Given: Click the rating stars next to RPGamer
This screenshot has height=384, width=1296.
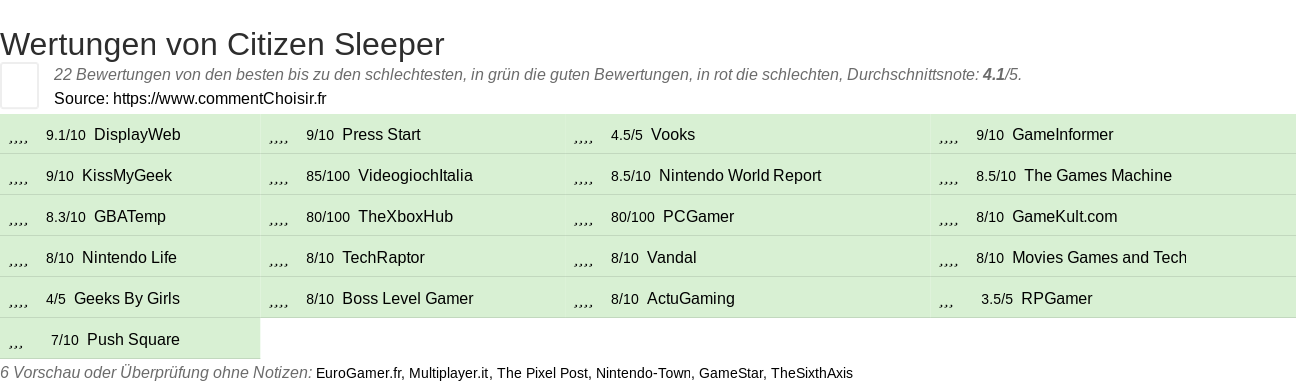Looking at the screenshot, I should 947,300.
